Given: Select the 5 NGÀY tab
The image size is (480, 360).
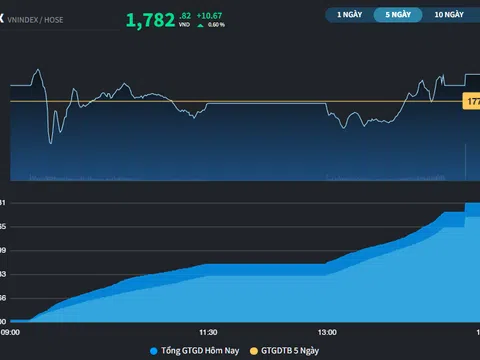Looking at the screenshot, I should click(x=398, y=15).
